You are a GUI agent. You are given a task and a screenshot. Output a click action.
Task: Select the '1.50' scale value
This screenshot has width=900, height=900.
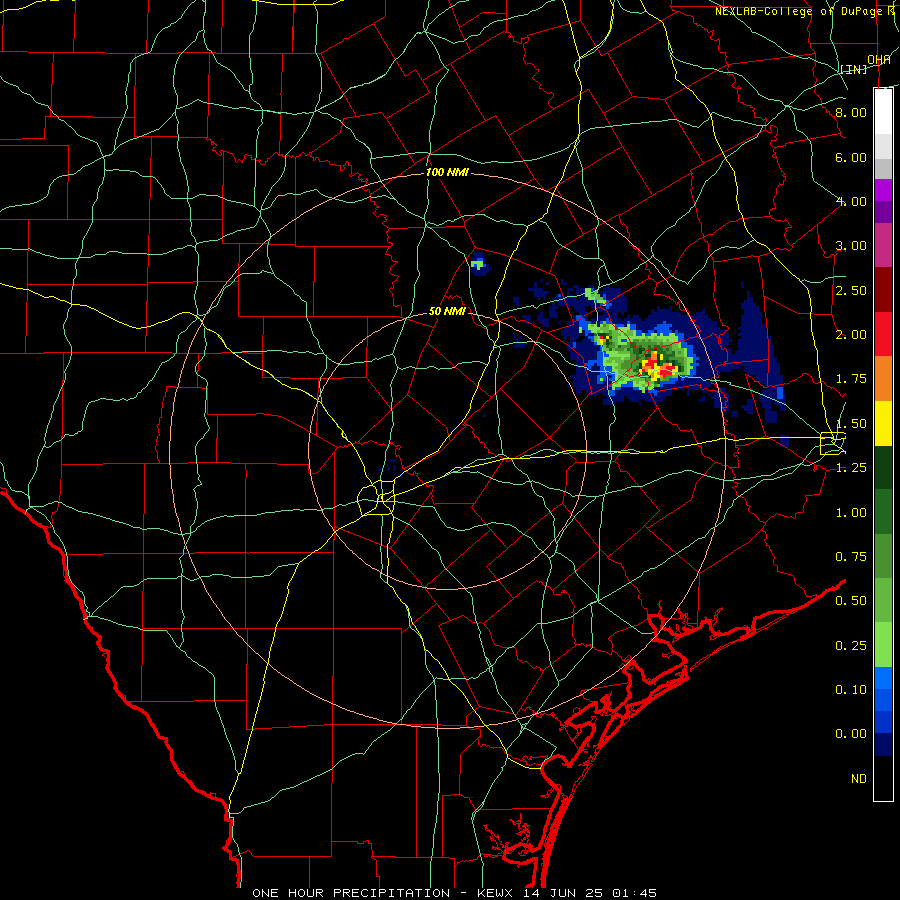pos(851,424)
